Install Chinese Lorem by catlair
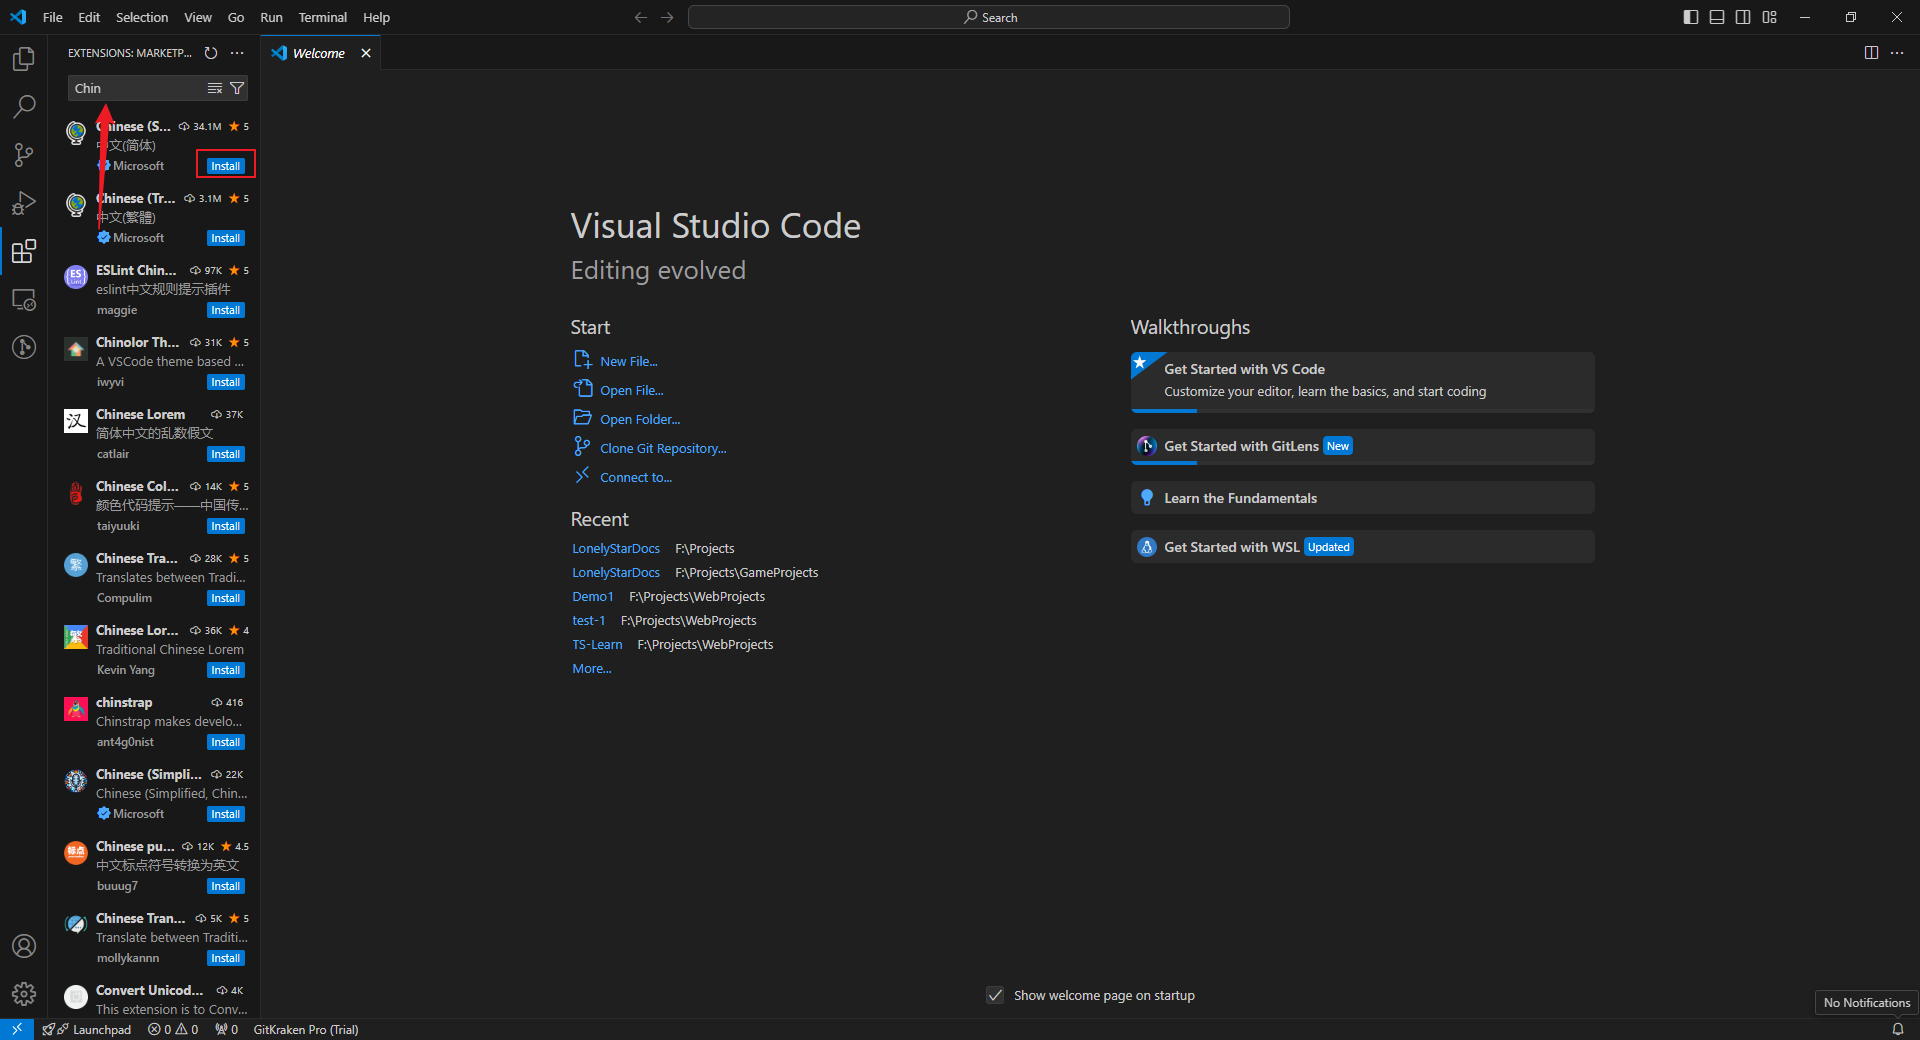Image resolution: width=1920 pixels, height=1040 pixels. [x=226, y=454]
